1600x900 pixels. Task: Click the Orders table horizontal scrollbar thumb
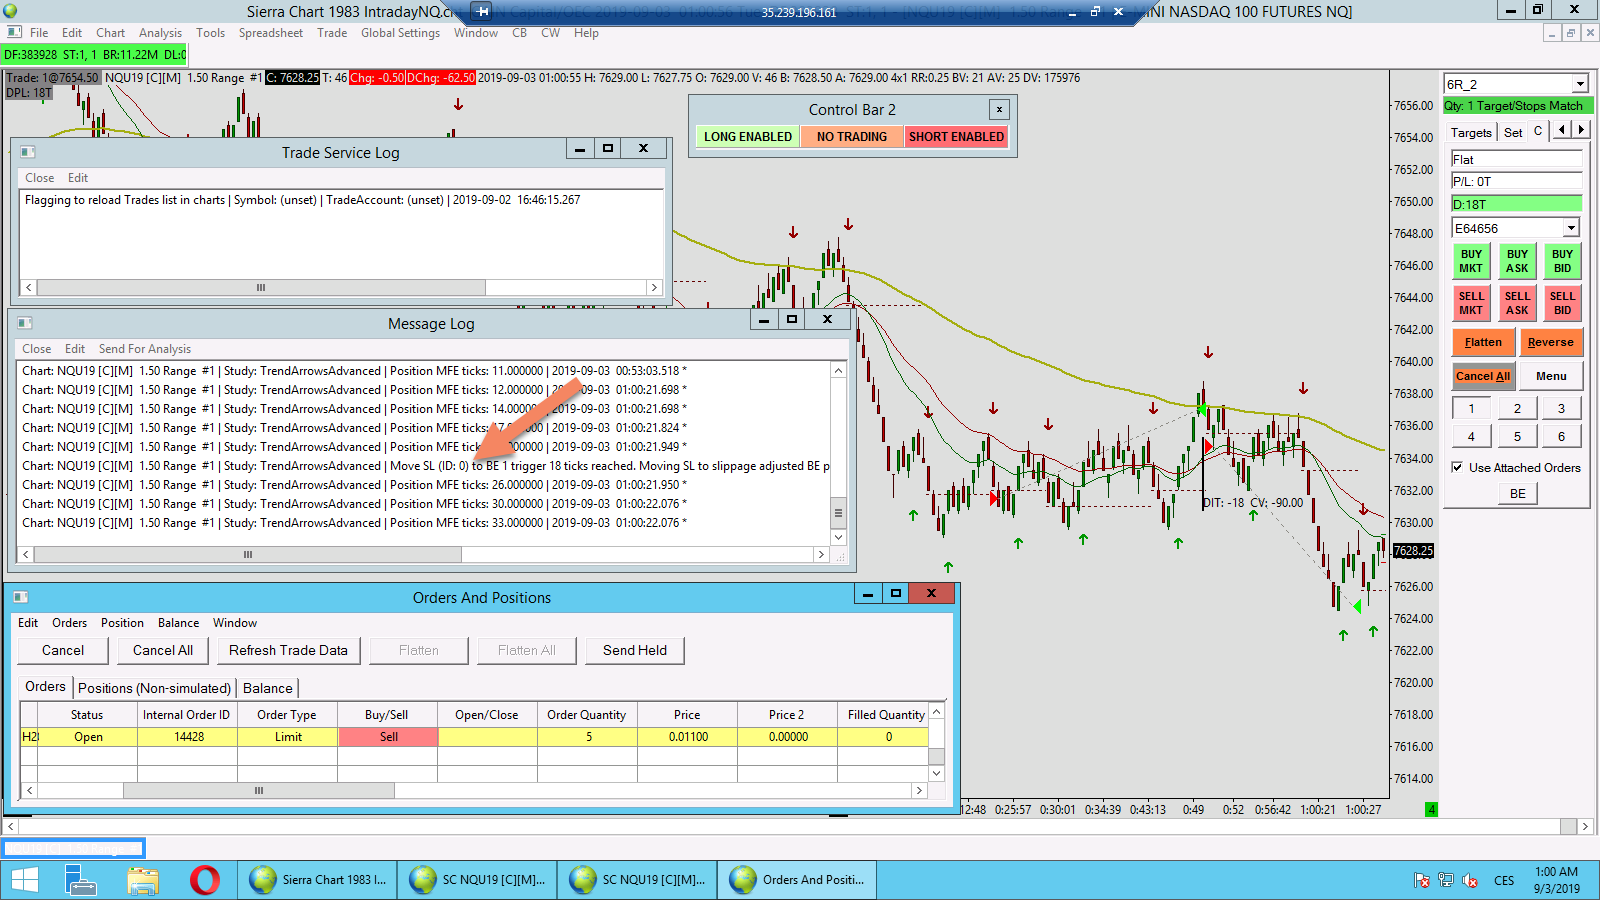pyautogui.click(x=259, y=790)
